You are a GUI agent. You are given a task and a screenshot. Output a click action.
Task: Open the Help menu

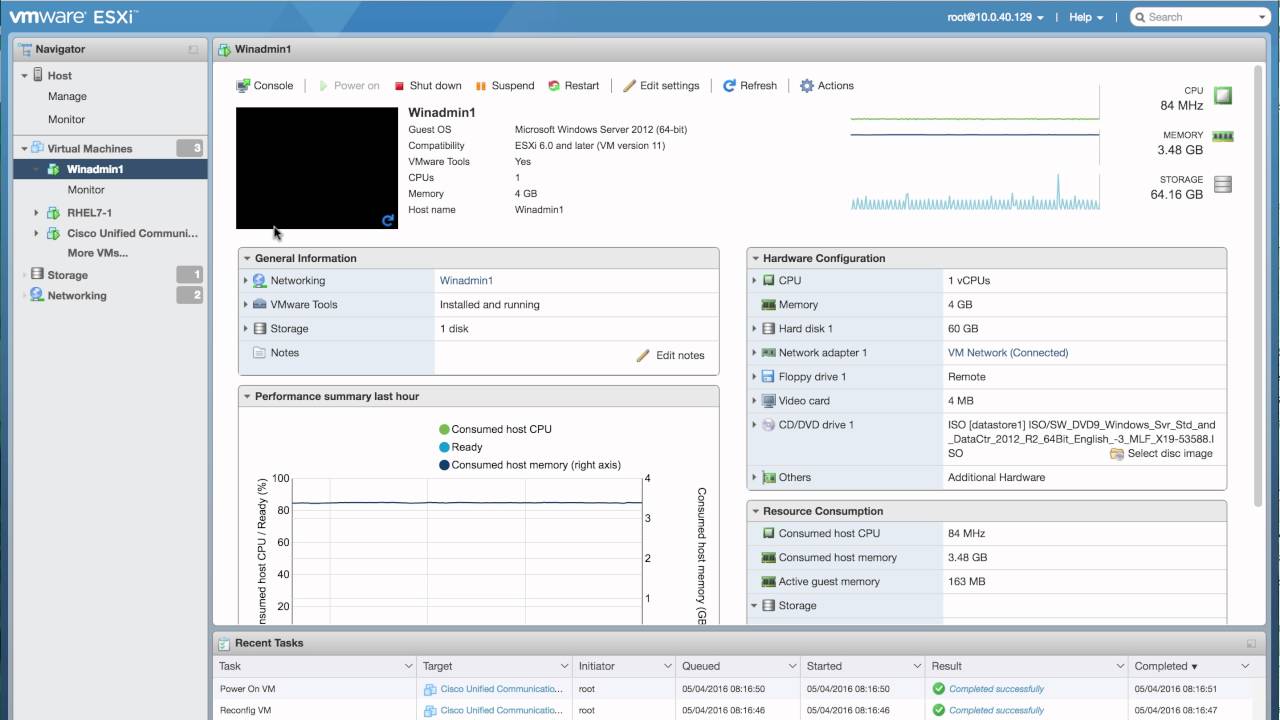(x=1086, y=17)
